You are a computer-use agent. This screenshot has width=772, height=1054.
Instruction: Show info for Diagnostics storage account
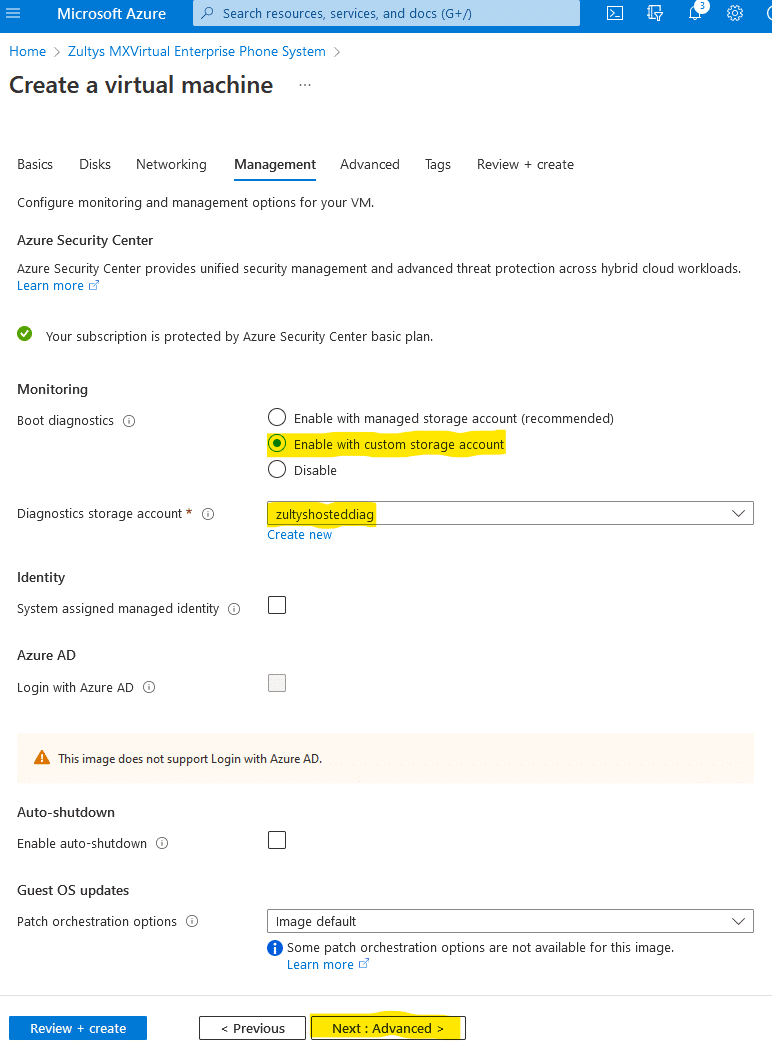pos(208,514)
